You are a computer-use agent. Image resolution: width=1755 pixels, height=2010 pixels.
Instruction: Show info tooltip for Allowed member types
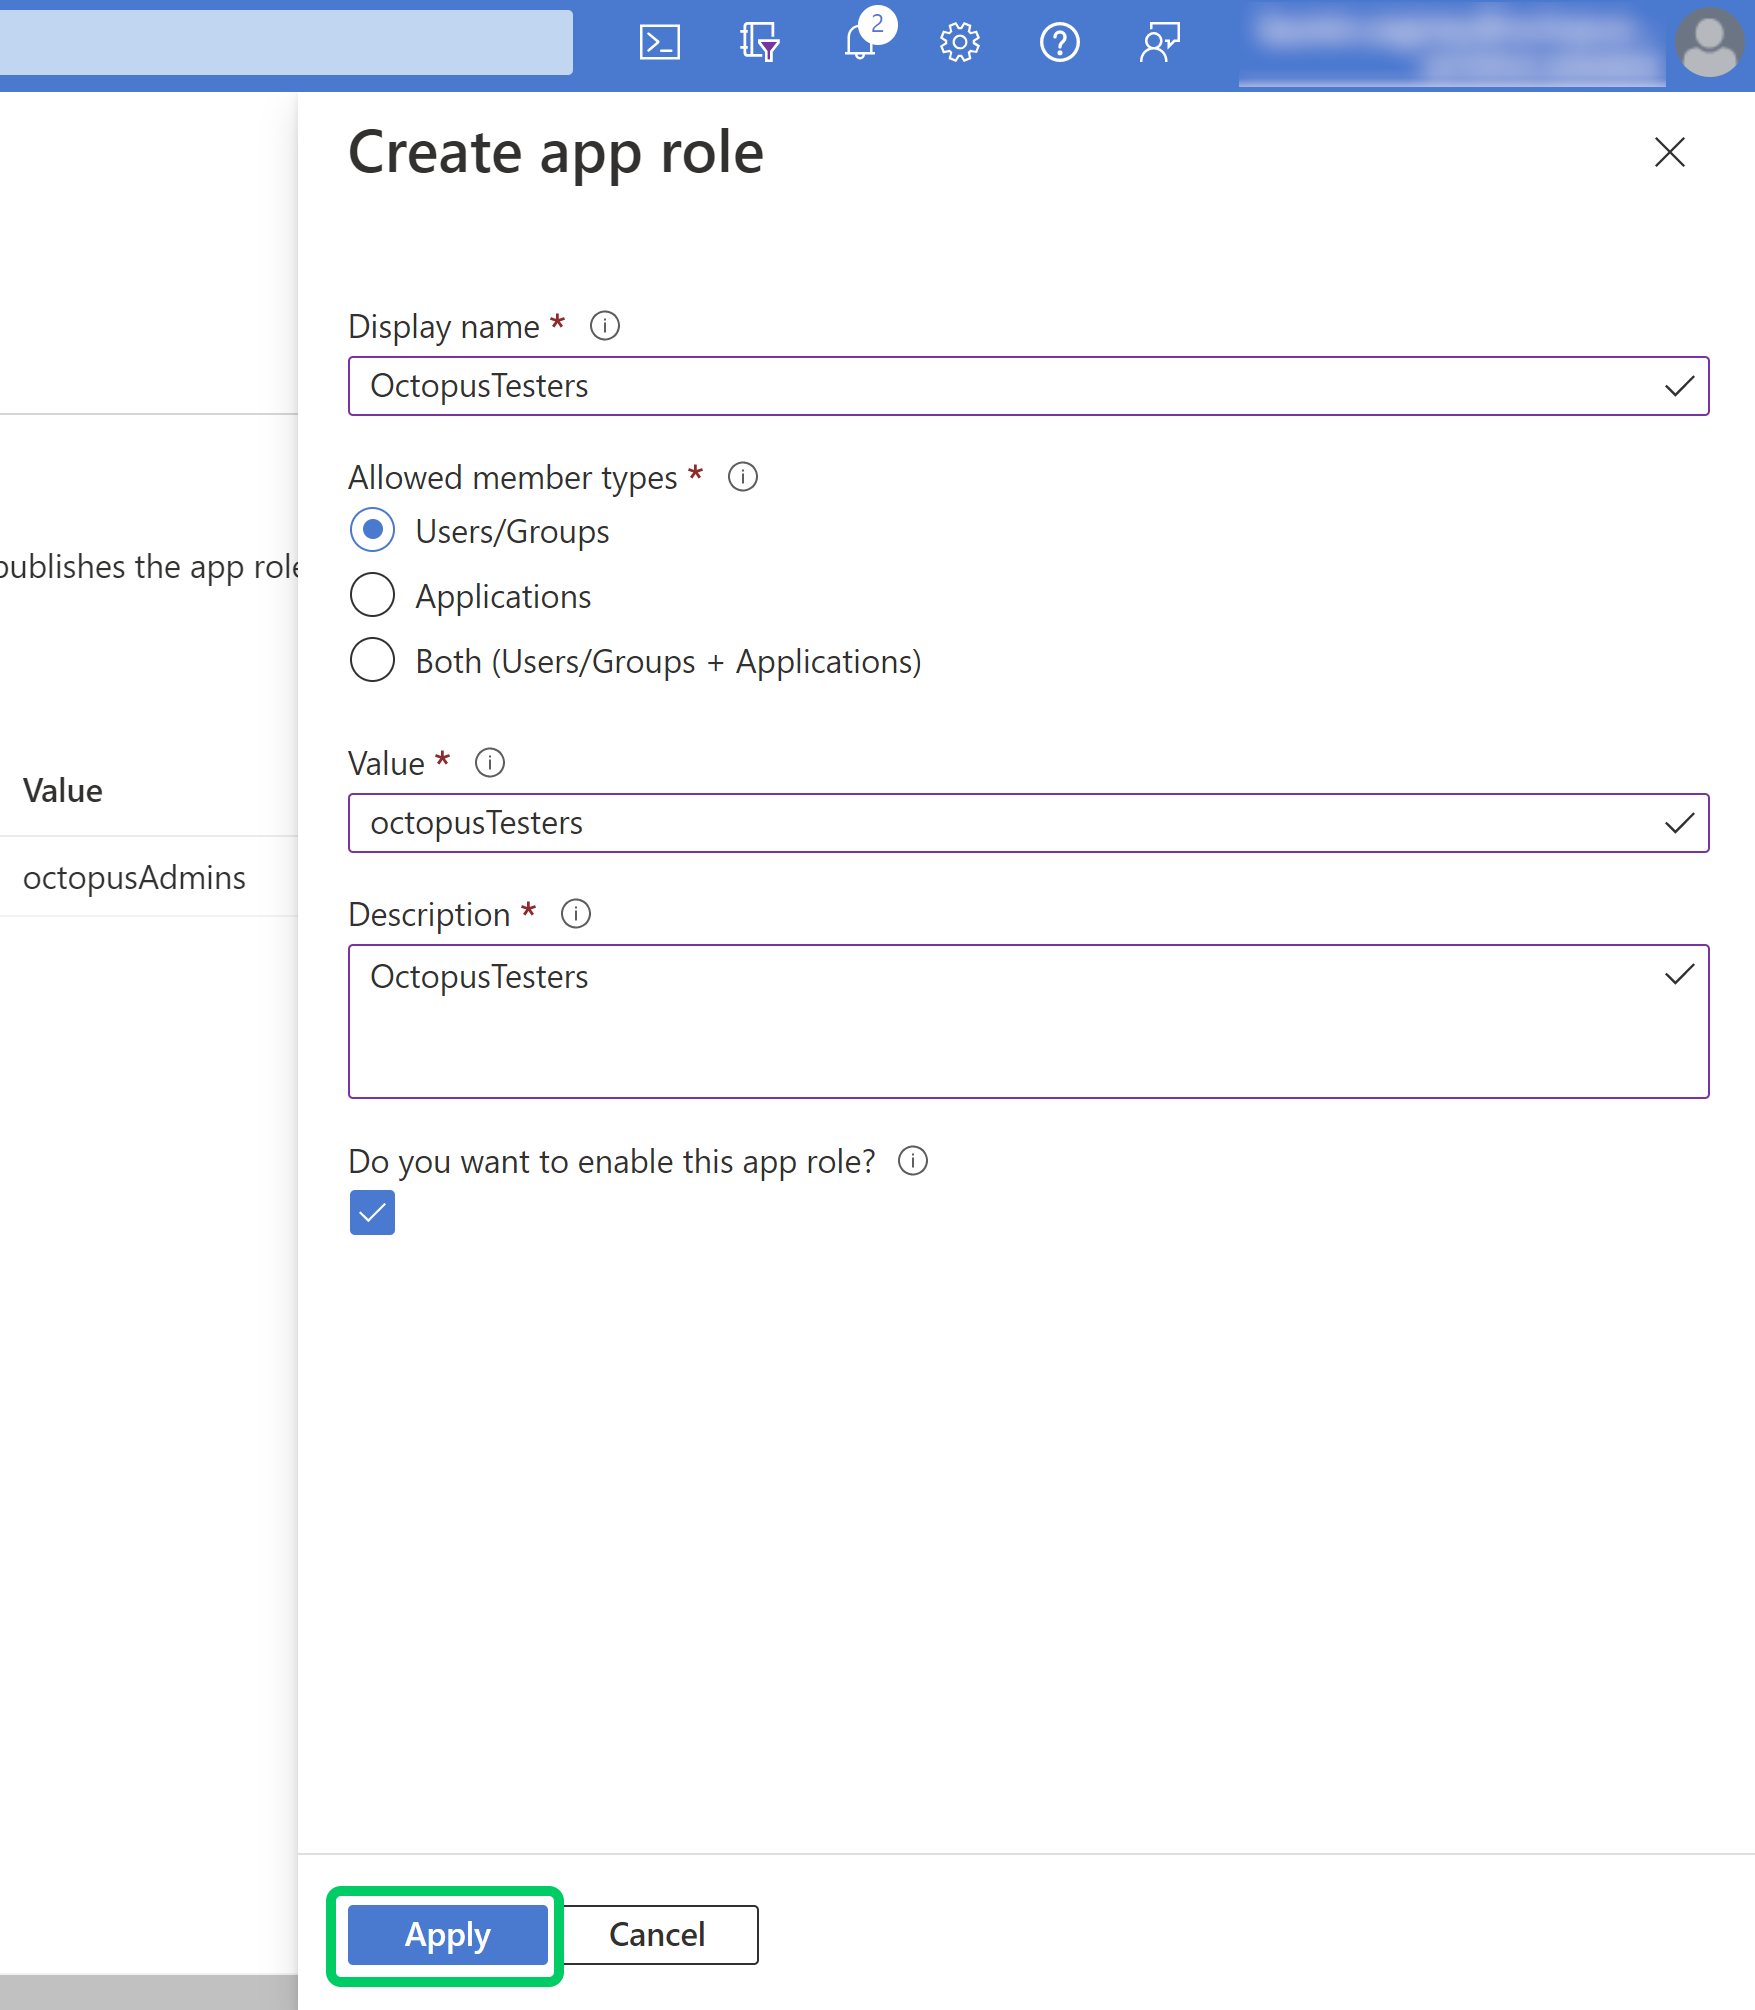point(742,478)
